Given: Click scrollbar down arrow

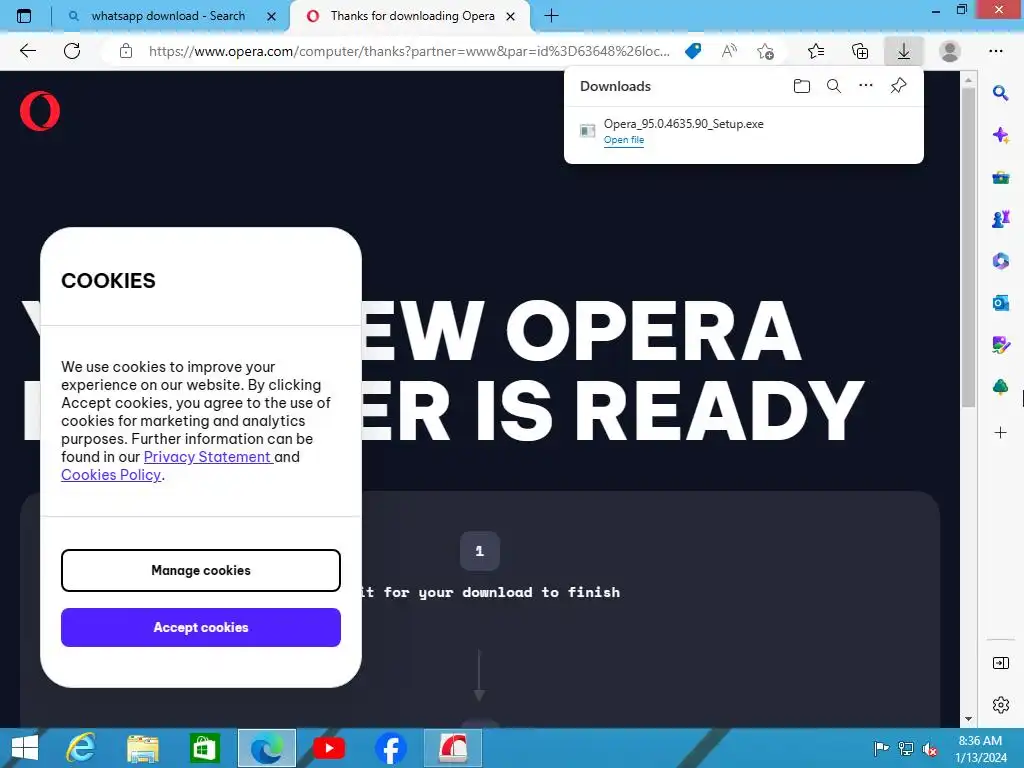Looking at the screenshot, I should (968, 718).
